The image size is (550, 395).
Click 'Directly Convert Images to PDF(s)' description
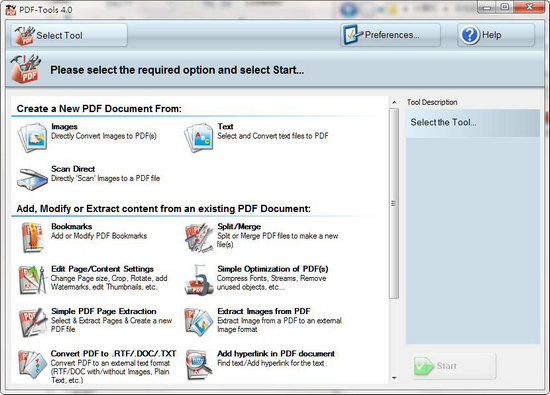[x=104, y=136]
